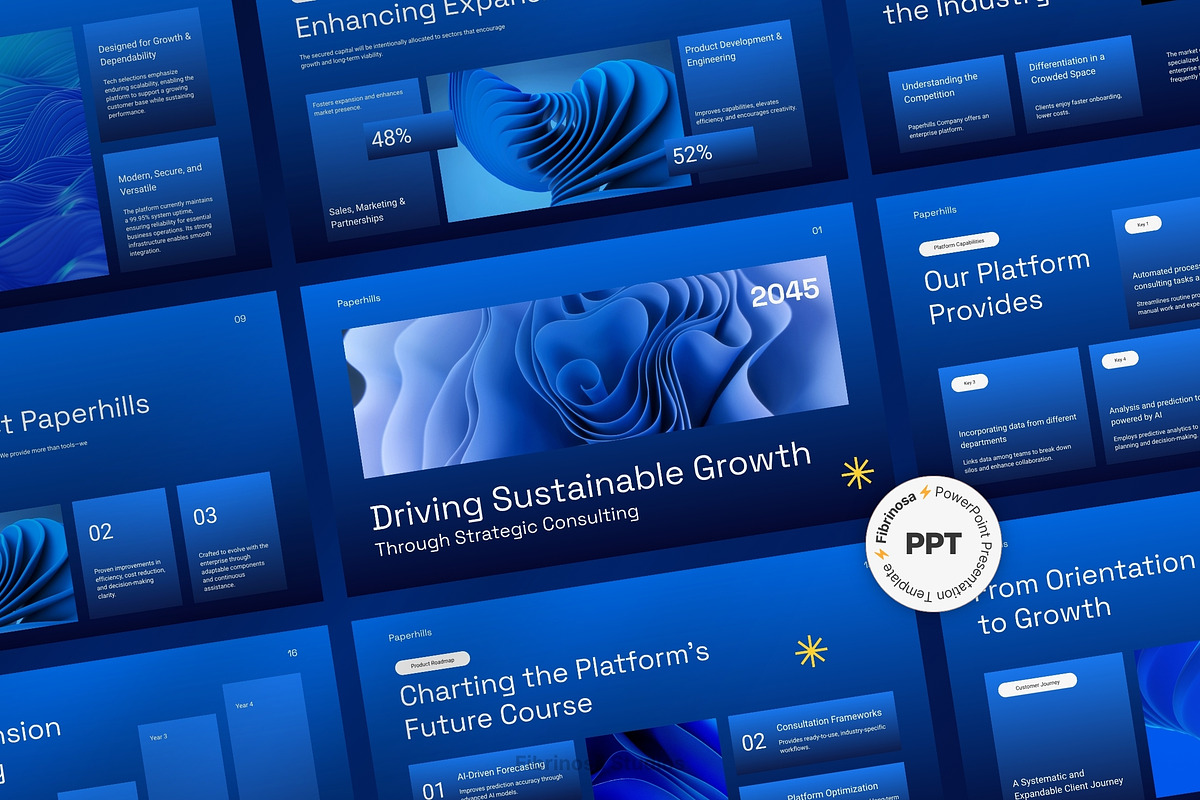Select the Charting the Platform's Future Course heading
The height and width of the screenshot is (800, 1200).
point(555,692)
